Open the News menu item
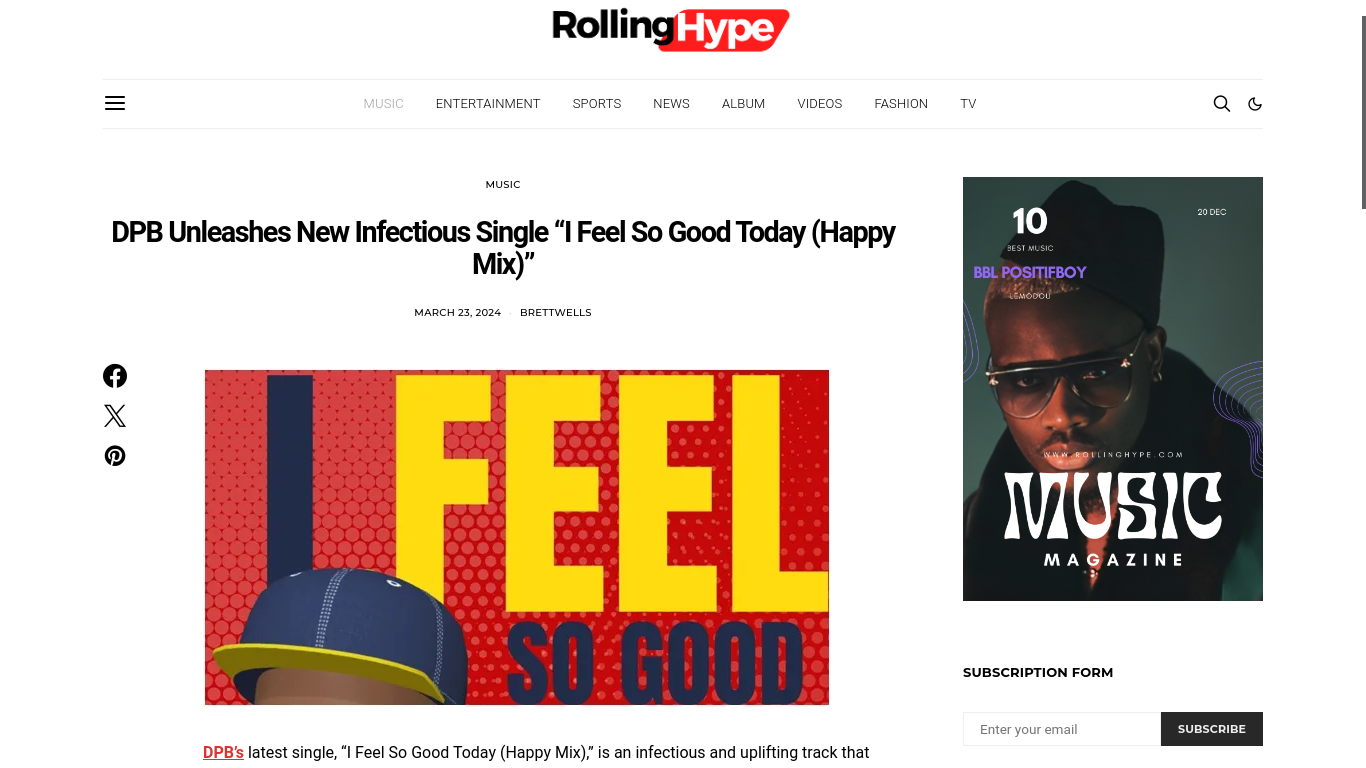Image resolution: width=1366 pixels, height=768 pixels. [x=671, y=104]
